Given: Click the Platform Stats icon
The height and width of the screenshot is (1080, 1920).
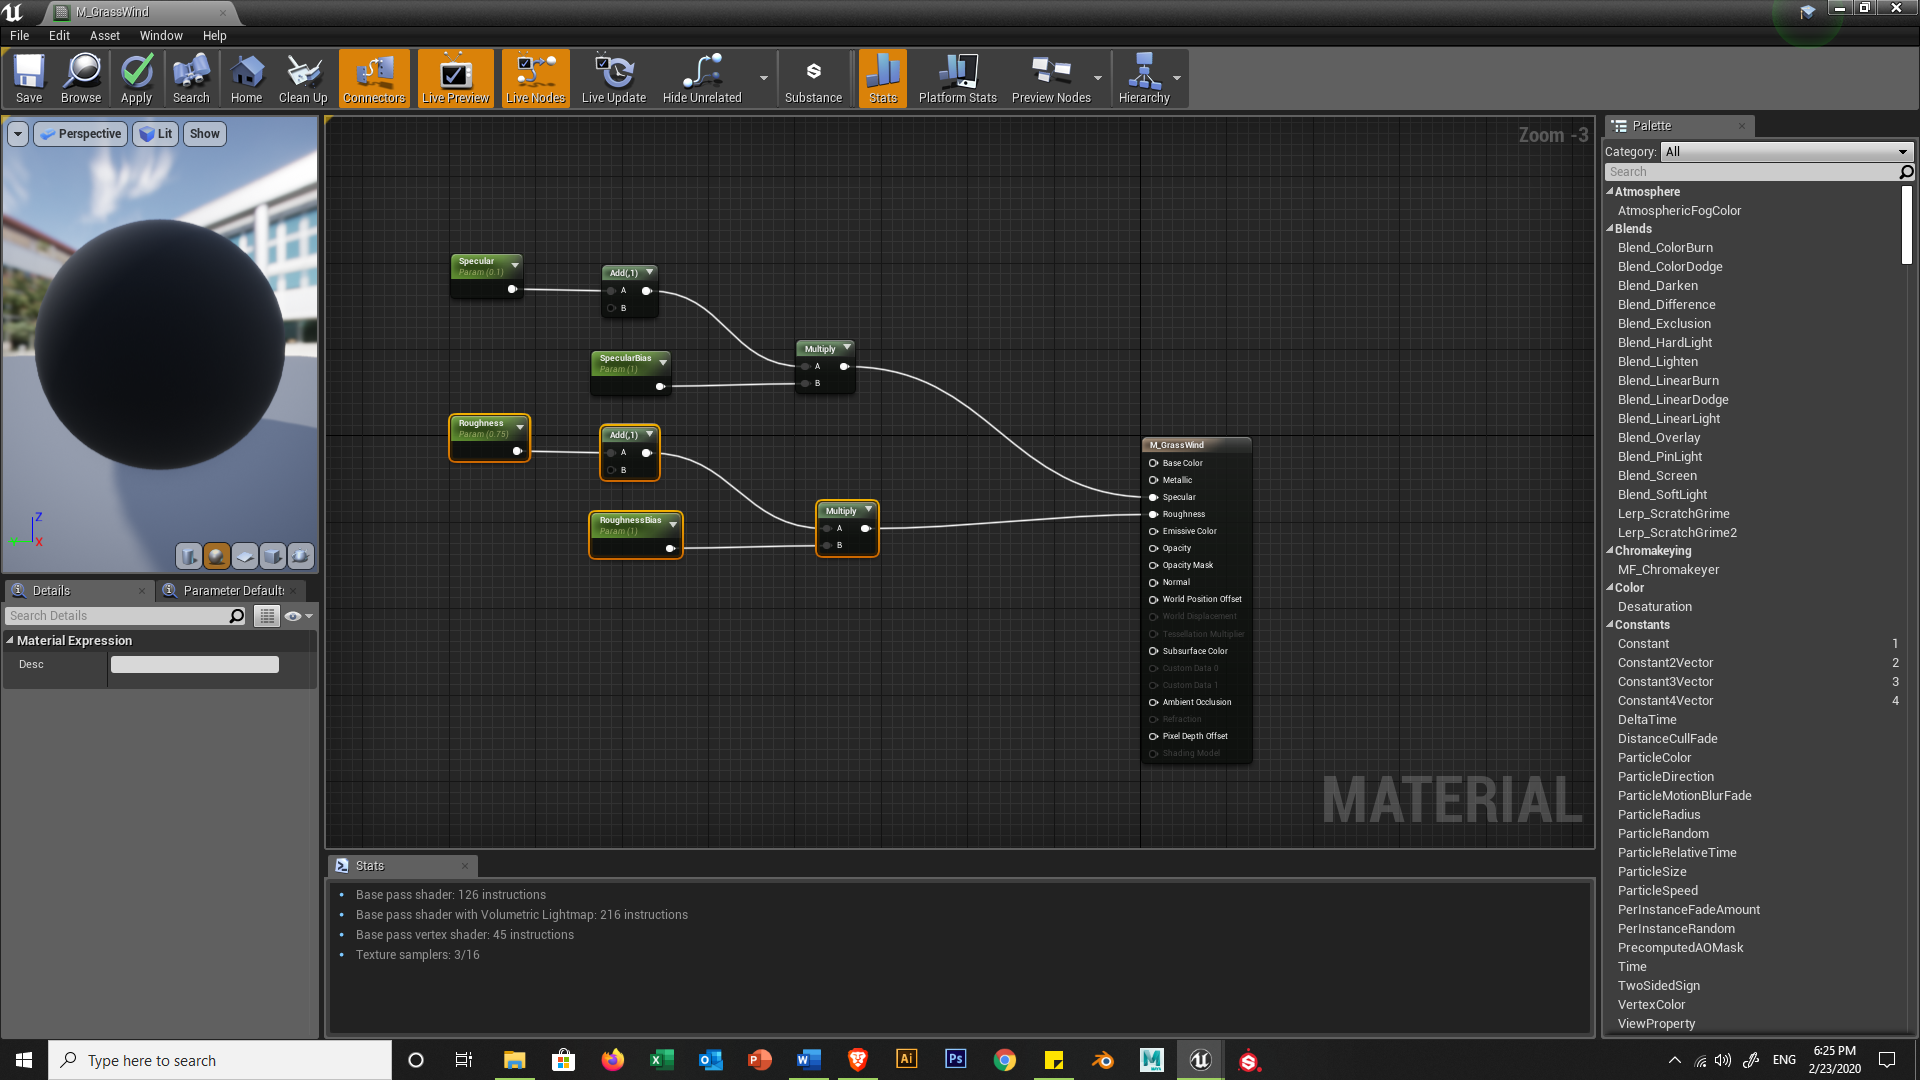Looking at the screenshot, I should 957,78.
